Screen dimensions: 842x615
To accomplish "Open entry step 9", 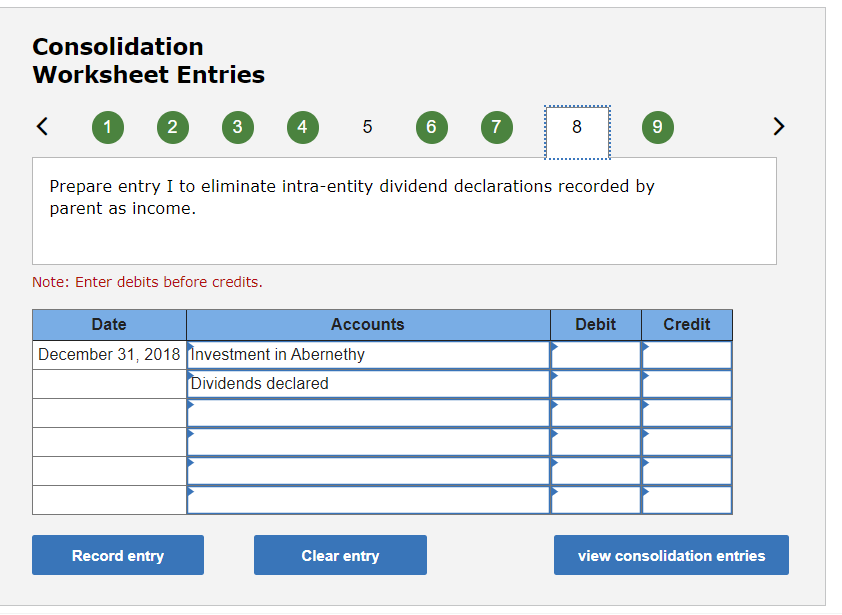I will (658, 127).
